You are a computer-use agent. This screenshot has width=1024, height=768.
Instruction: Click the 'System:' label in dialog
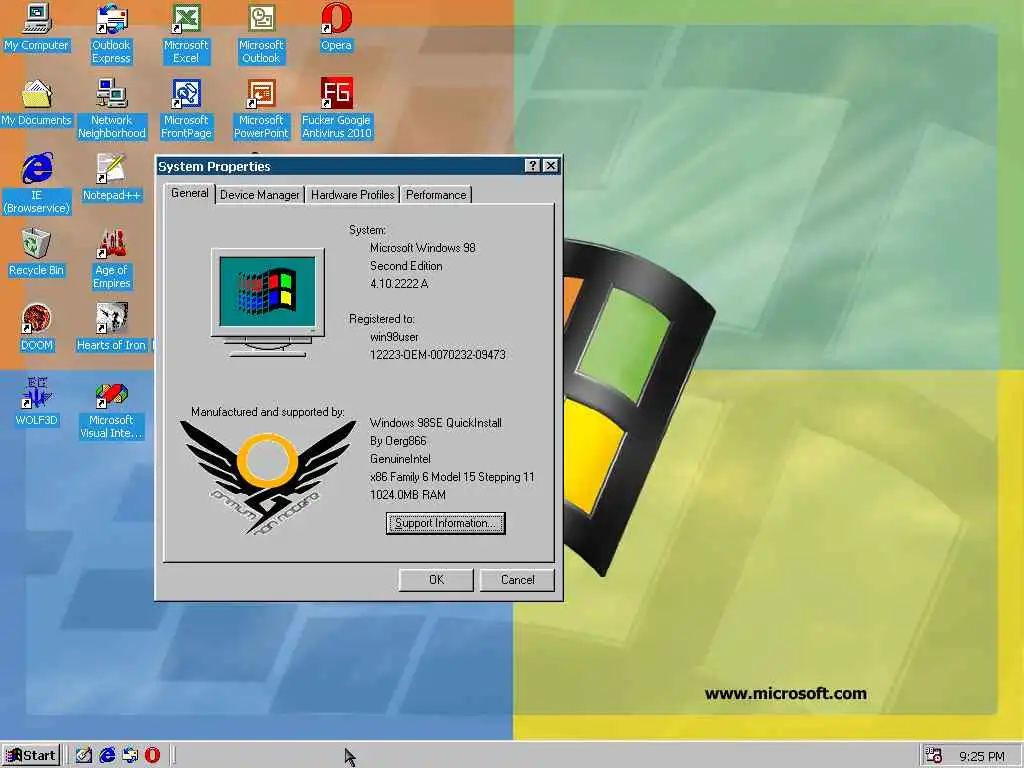pos(367,230)
